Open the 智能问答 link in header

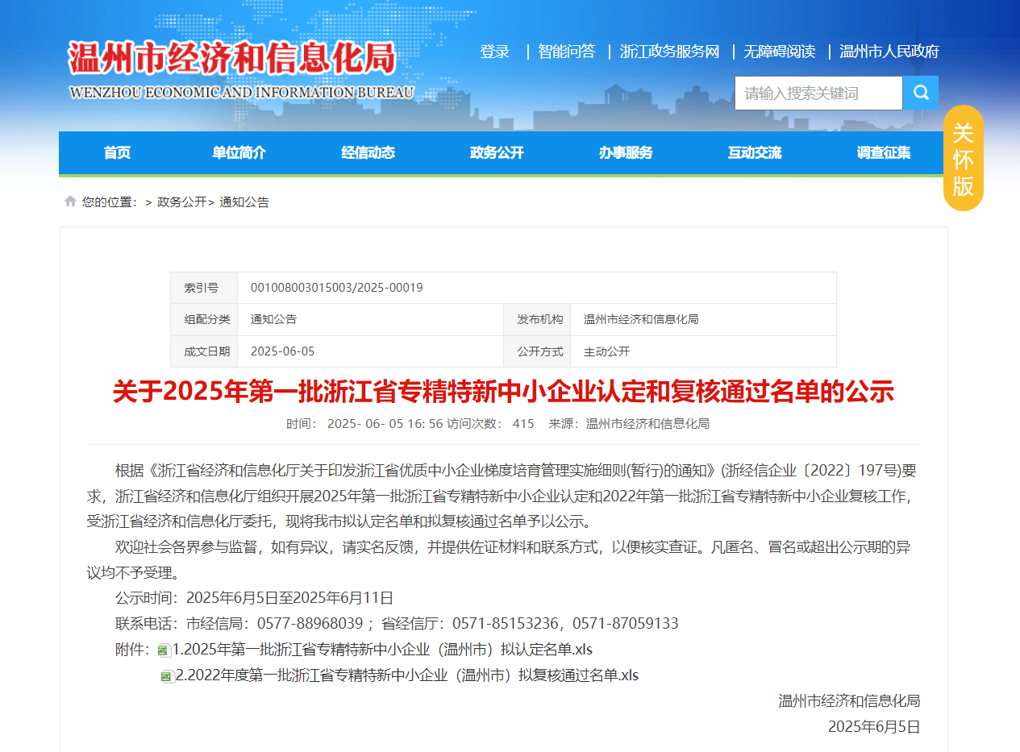pyautogui.click(x=566, y=52)
